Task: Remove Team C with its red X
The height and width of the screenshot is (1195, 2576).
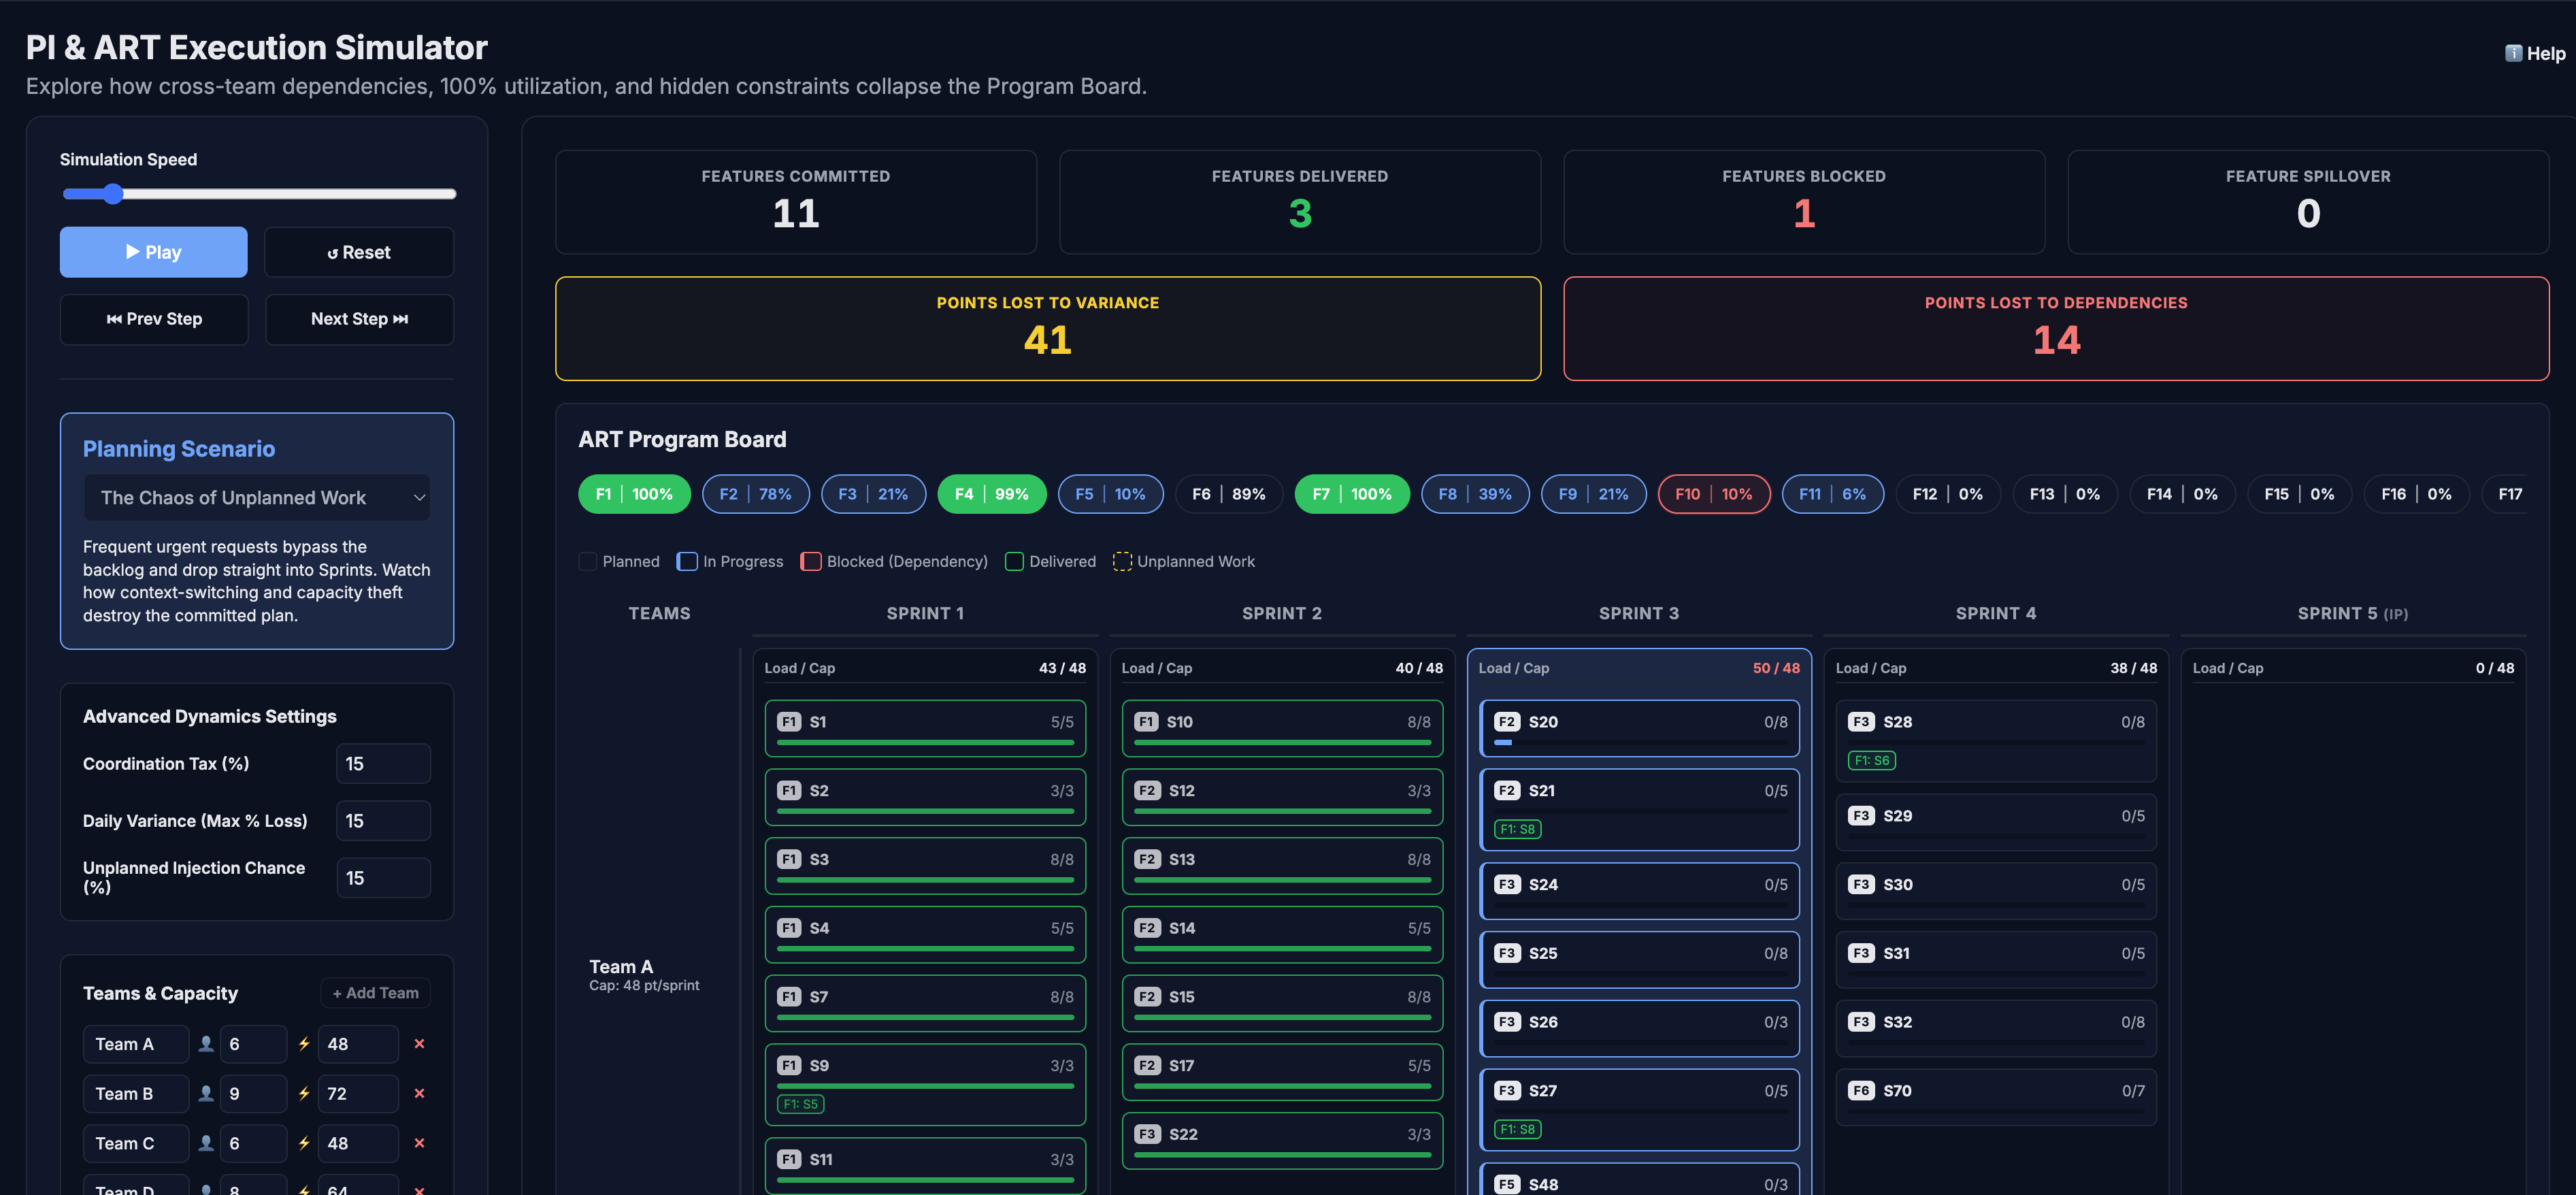Action: pyautogui.click(x=419, y=1143)
